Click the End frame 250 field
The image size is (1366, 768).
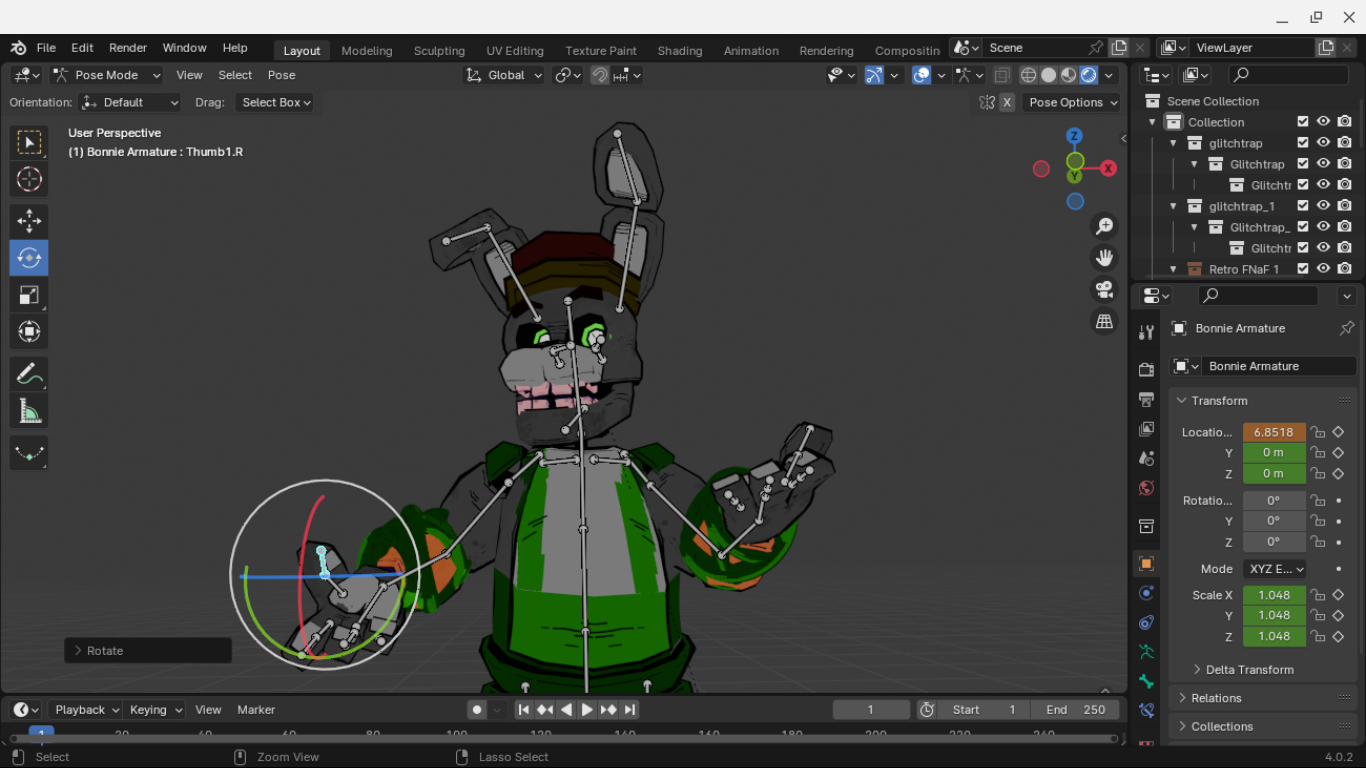coord(1075,710)
